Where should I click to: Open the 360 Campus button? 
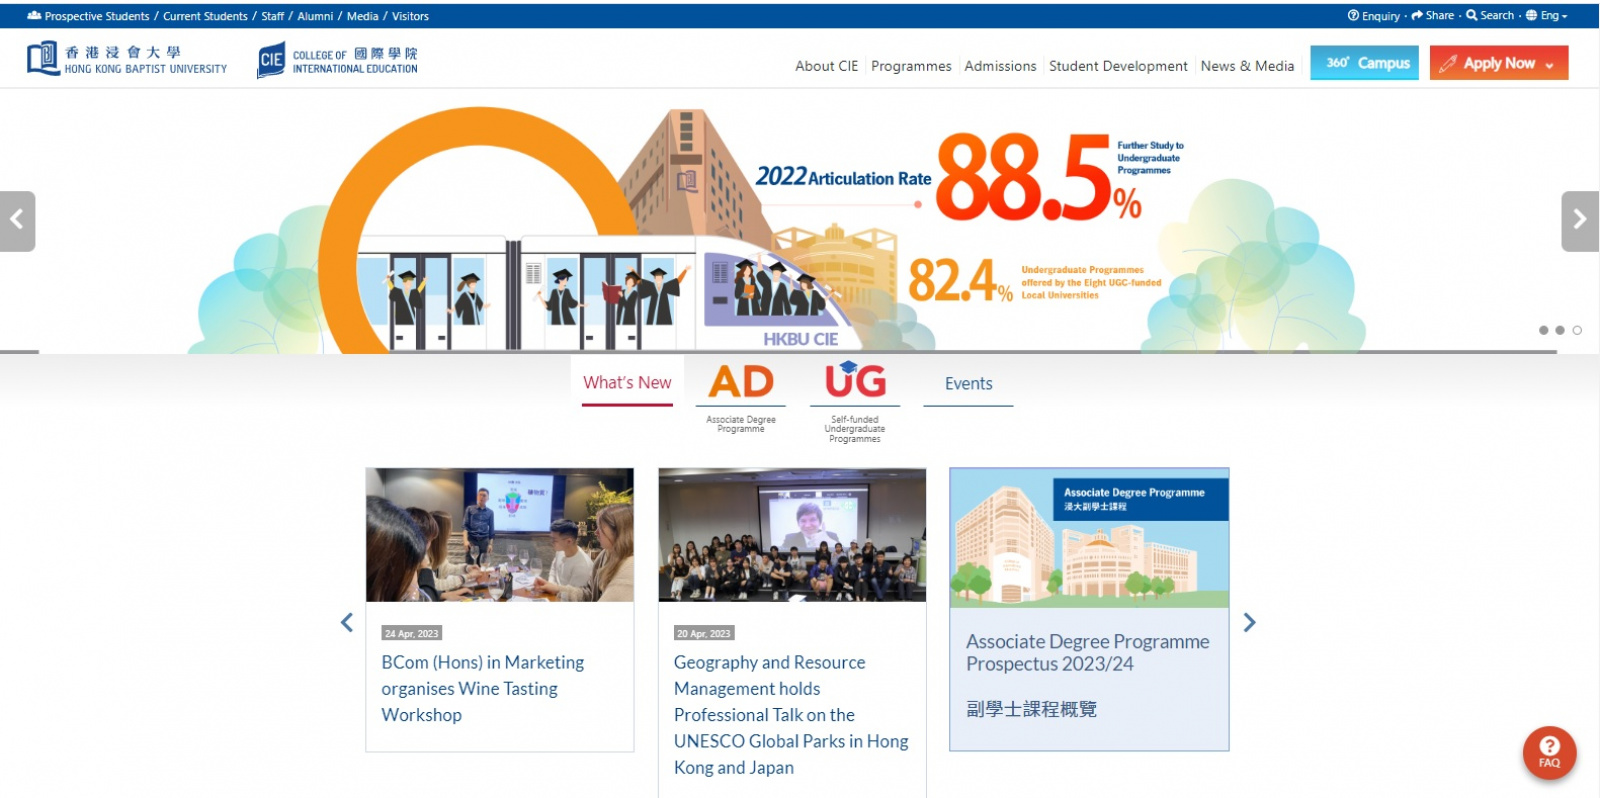[1364, 63]
